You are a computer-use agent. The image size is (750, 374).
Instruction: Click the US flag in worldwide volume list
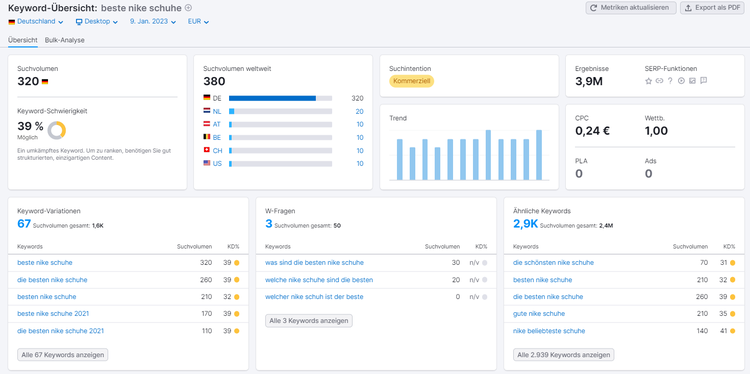pos(207,163)
